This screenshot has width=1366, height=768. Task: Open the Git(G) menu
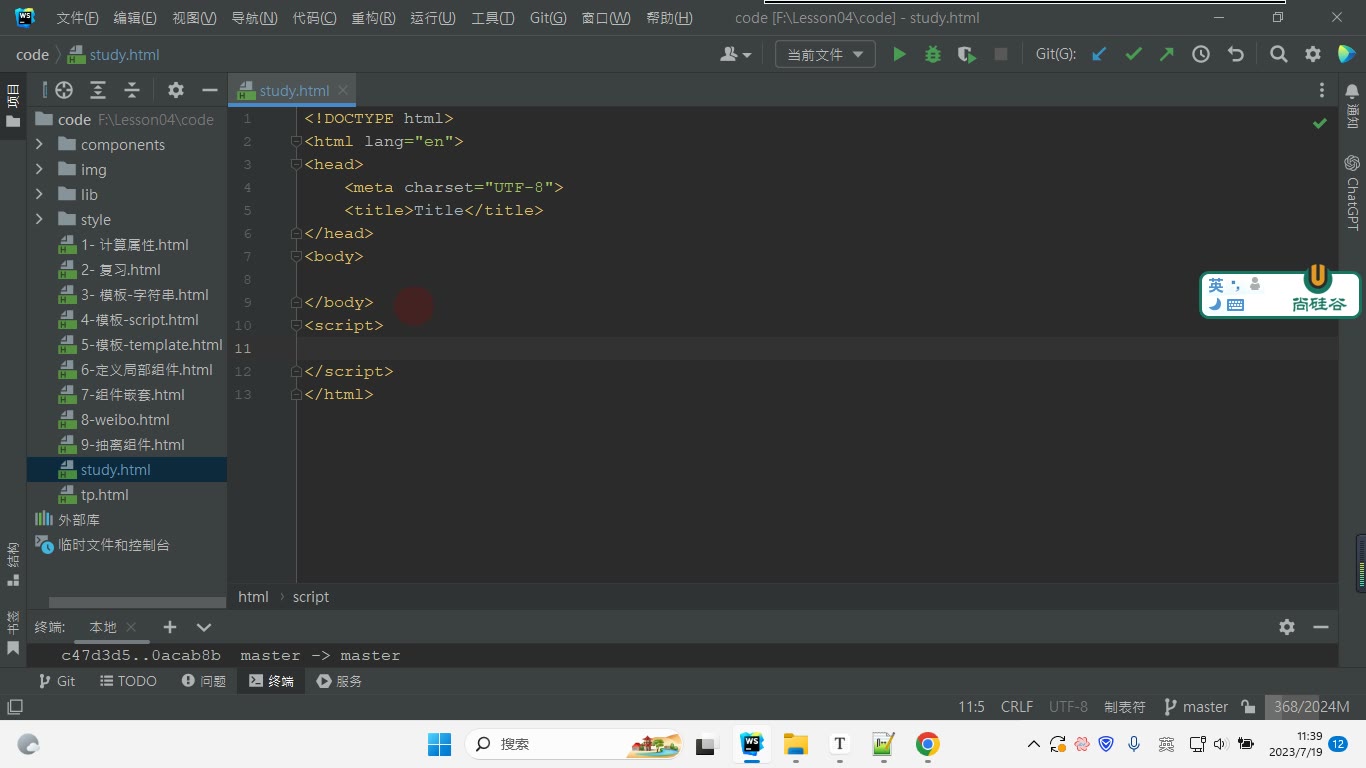[x=548, y=18]
